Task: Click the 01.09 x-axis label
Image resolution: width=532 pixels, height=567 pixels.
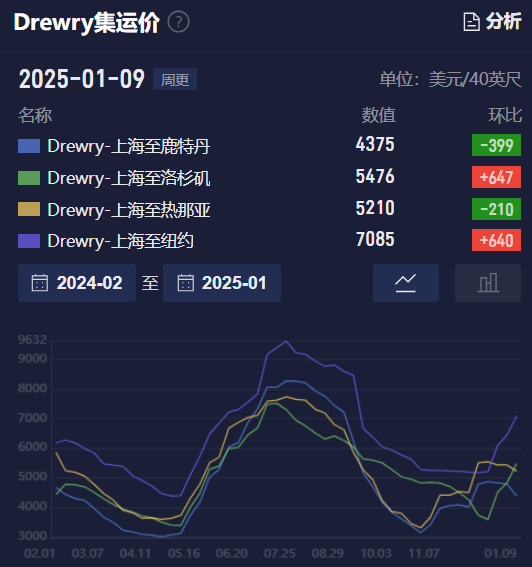Action: click(x=501, y=553)
